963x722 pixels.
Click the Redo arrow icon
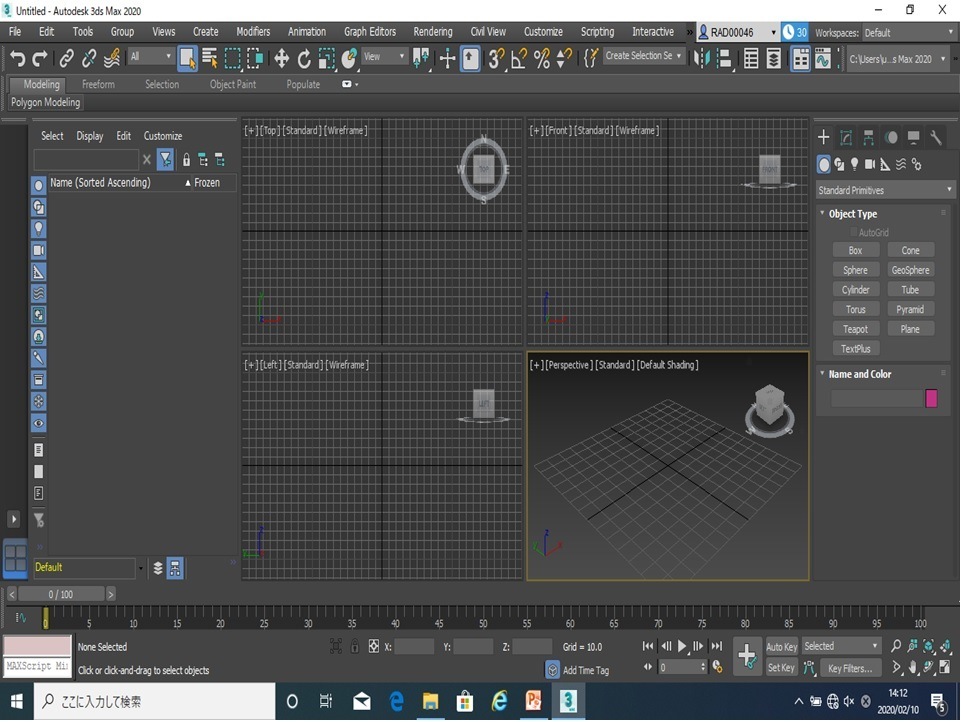[x=39, y=59]
